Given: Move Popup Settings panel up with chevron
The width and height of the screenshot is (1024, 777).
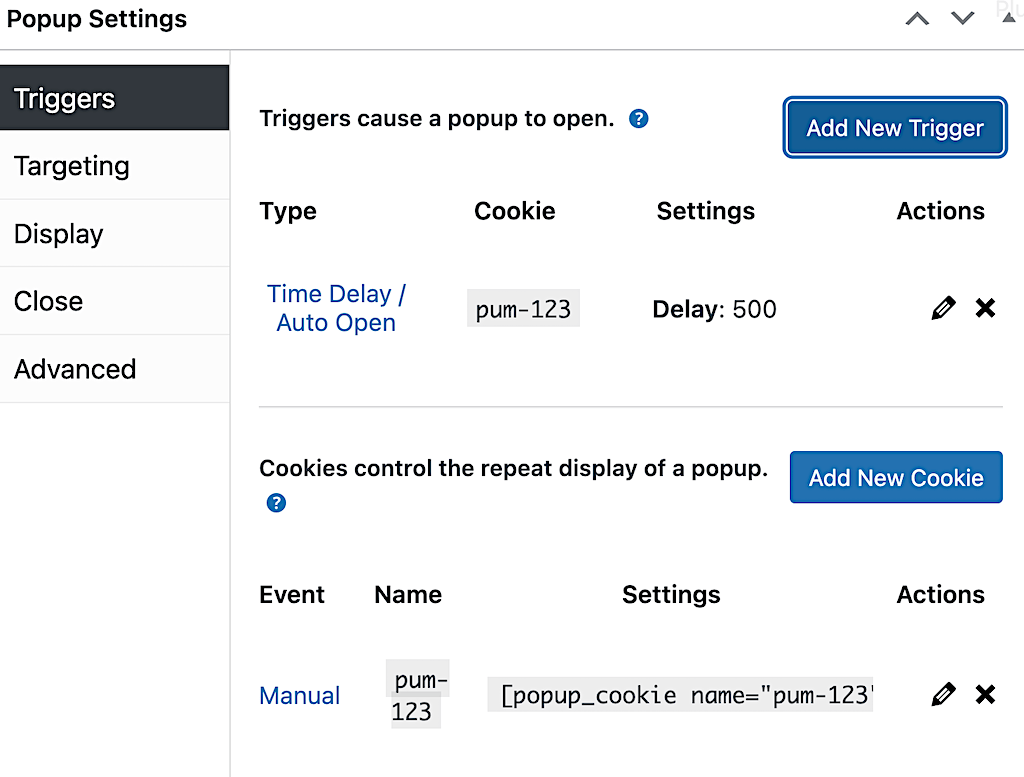Looking at the screenshot, I should [917, 19].
